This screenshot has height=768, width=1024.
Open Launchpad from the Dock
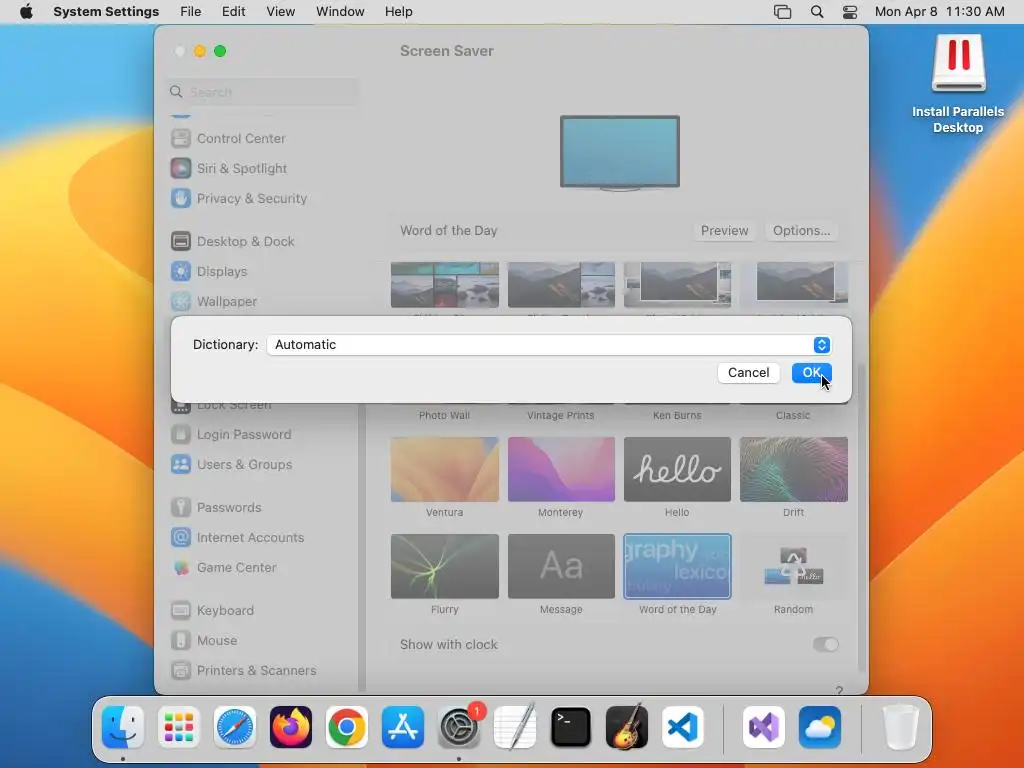[x=179, y=728]
